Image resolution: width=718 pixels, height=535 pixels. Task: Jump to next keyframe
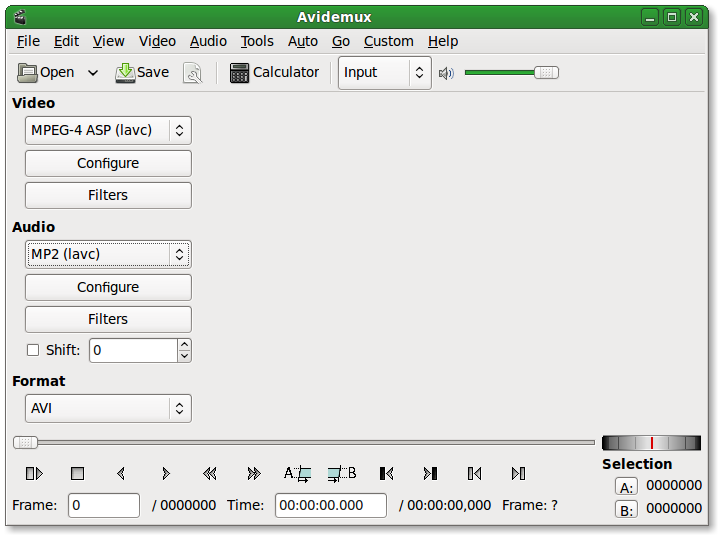coord(254,474)
